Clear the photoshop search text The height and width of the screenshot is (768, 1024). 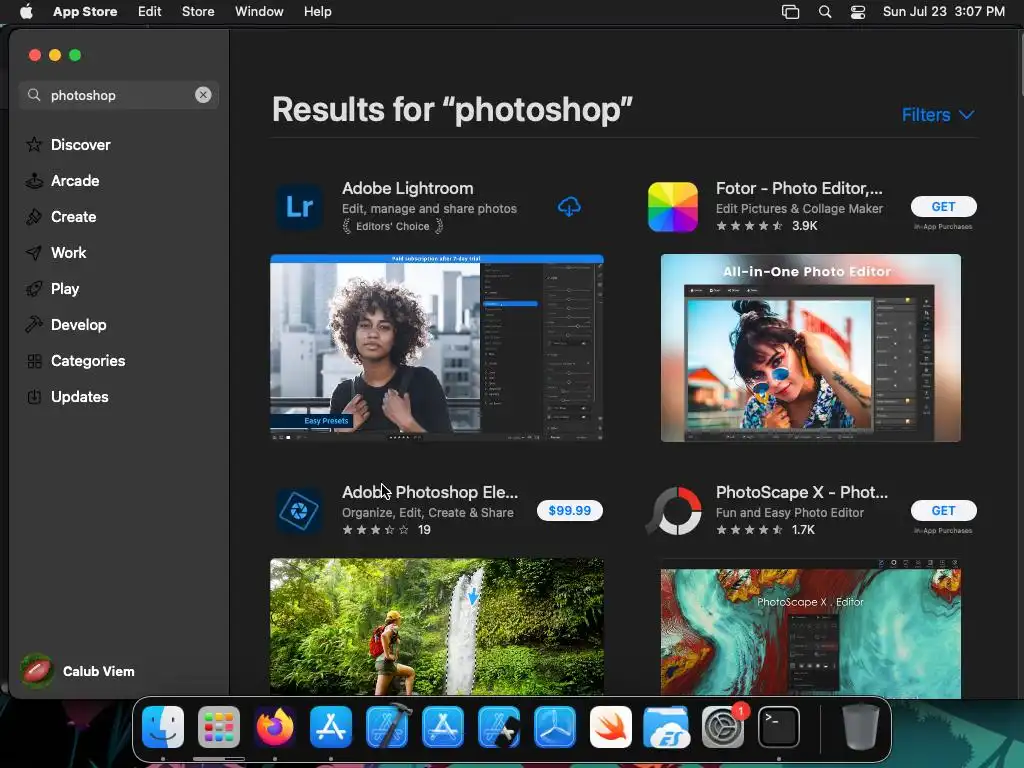pyautogui.click(x=203, y=95)
